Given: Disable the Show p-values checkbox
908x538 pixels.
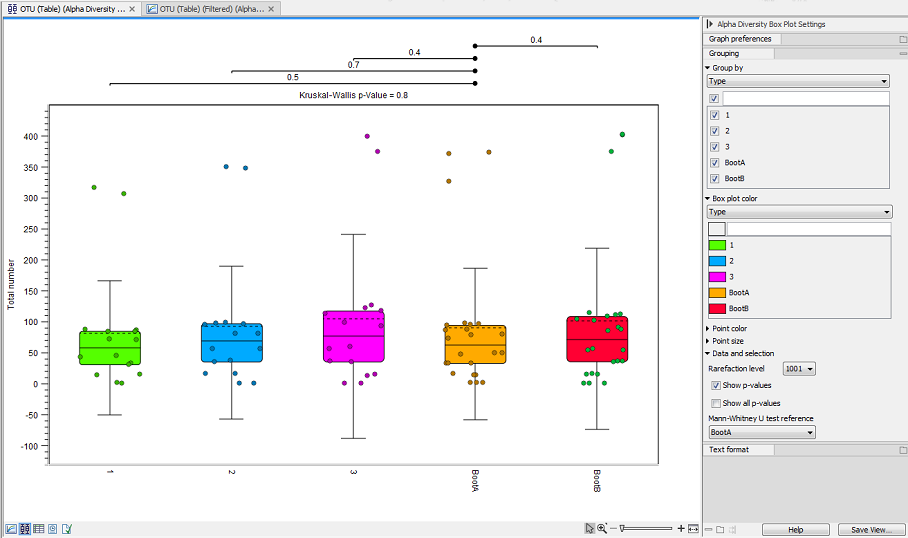Looking at the screenshot, I should point(715,385).
